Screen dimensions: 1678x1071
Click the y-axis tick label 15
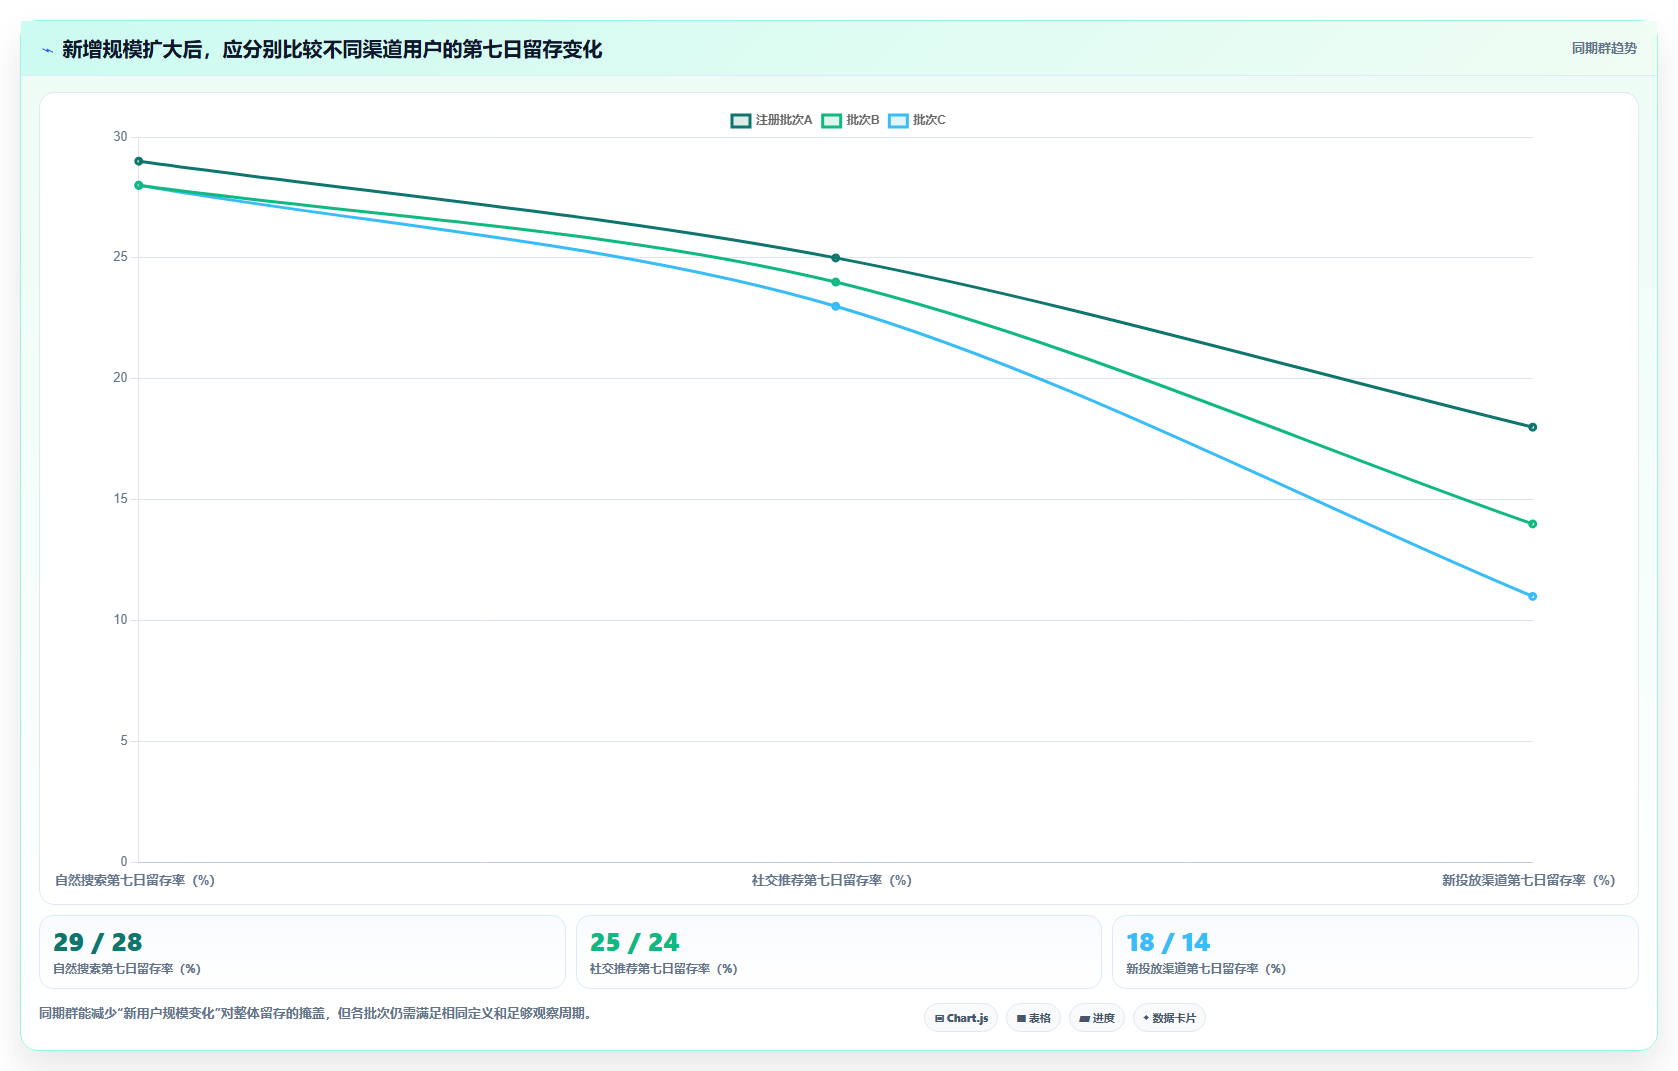point(120,499)
